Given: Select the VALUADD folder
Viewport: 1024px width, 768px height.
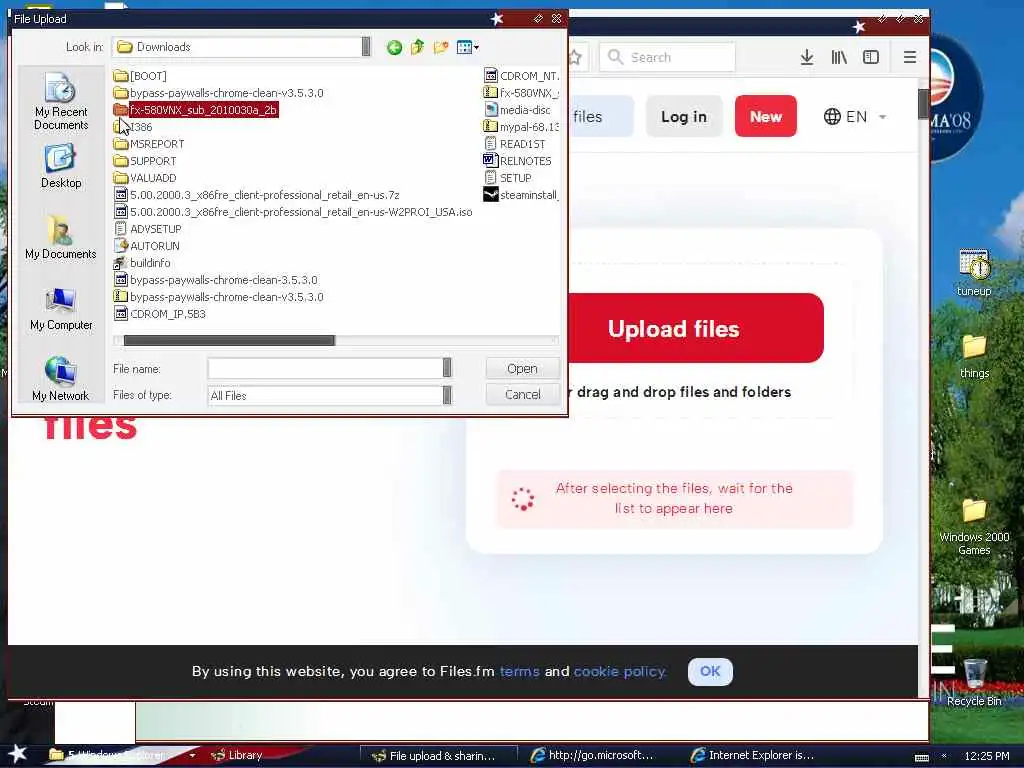Looking at the screenshot, I should coord(145,178).
